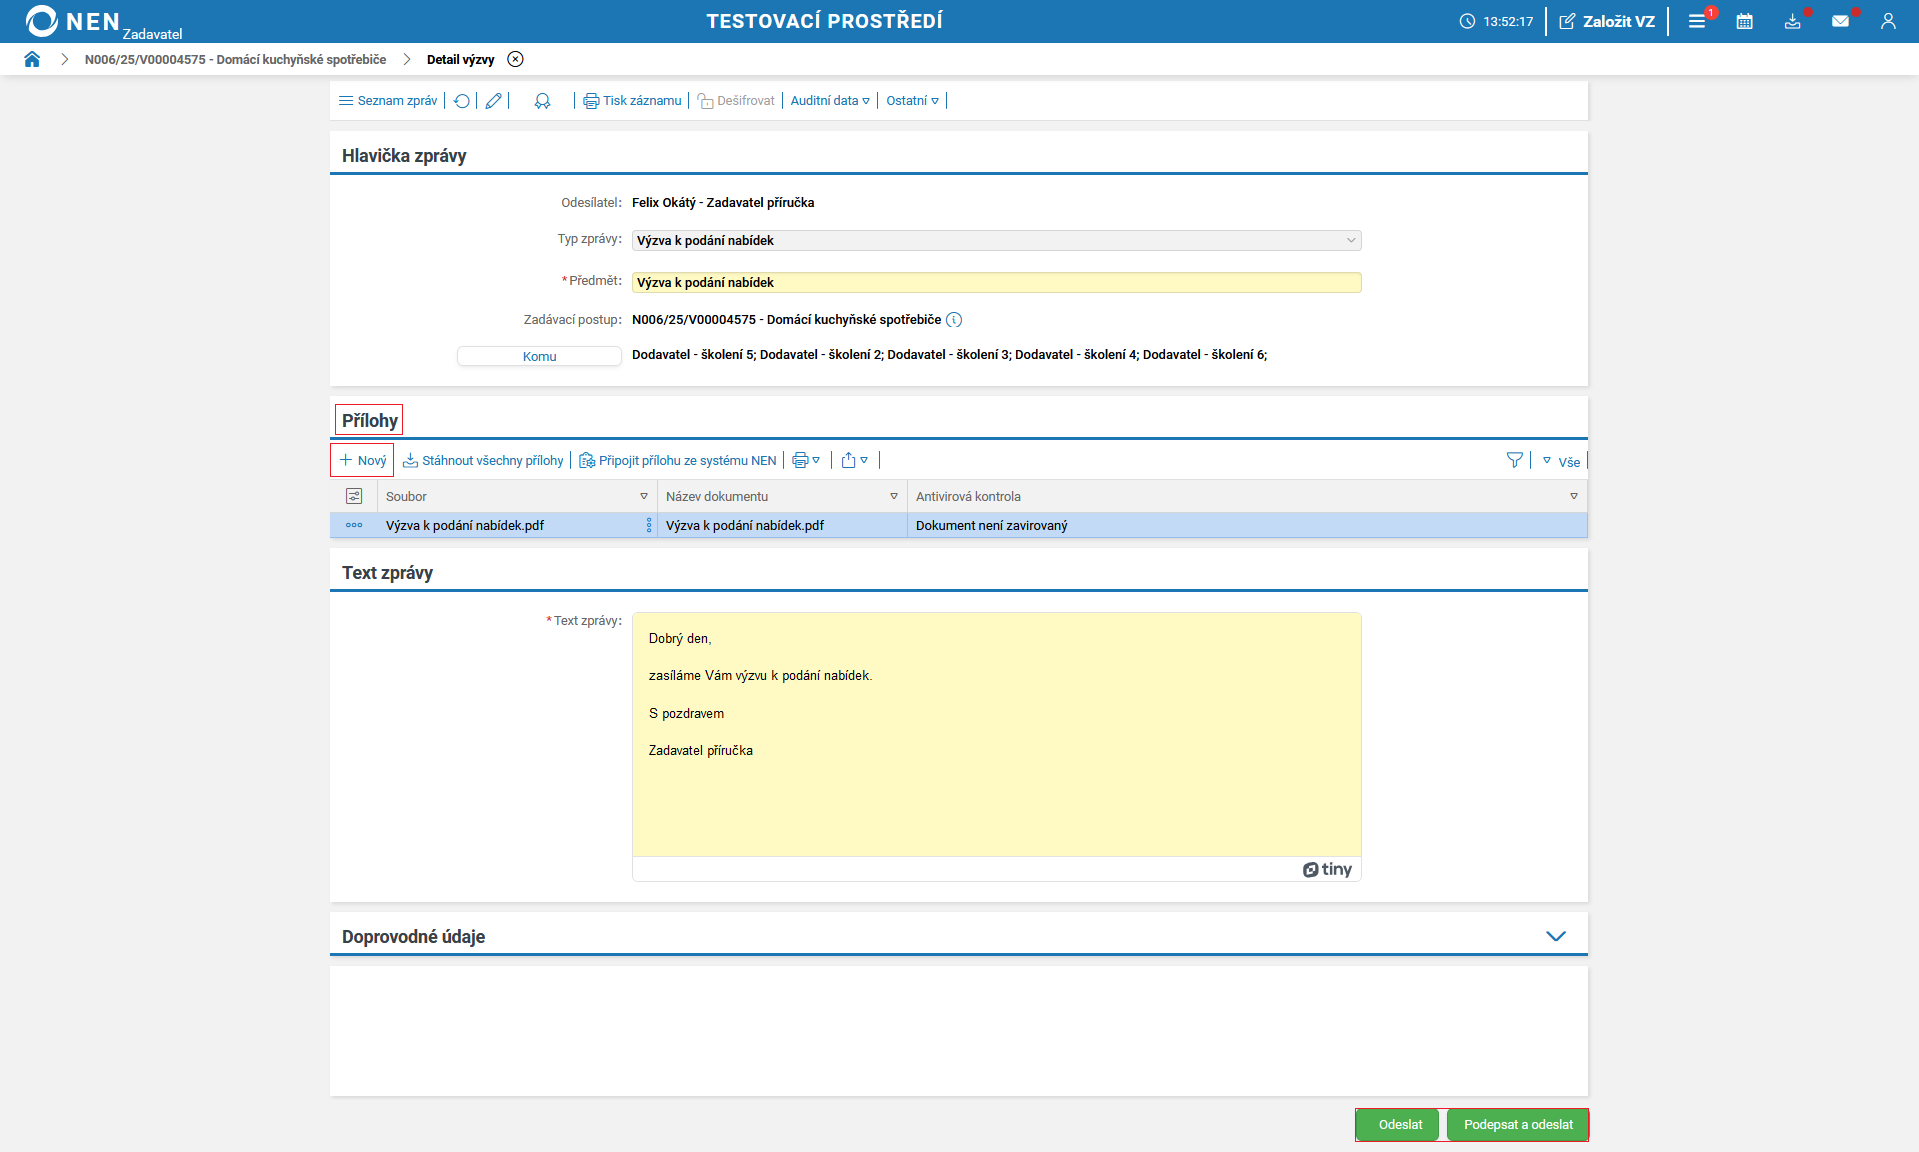The image size is (1919, 1152).
Task: Click the Komu recipients button
Action: (x=539, y=356)
